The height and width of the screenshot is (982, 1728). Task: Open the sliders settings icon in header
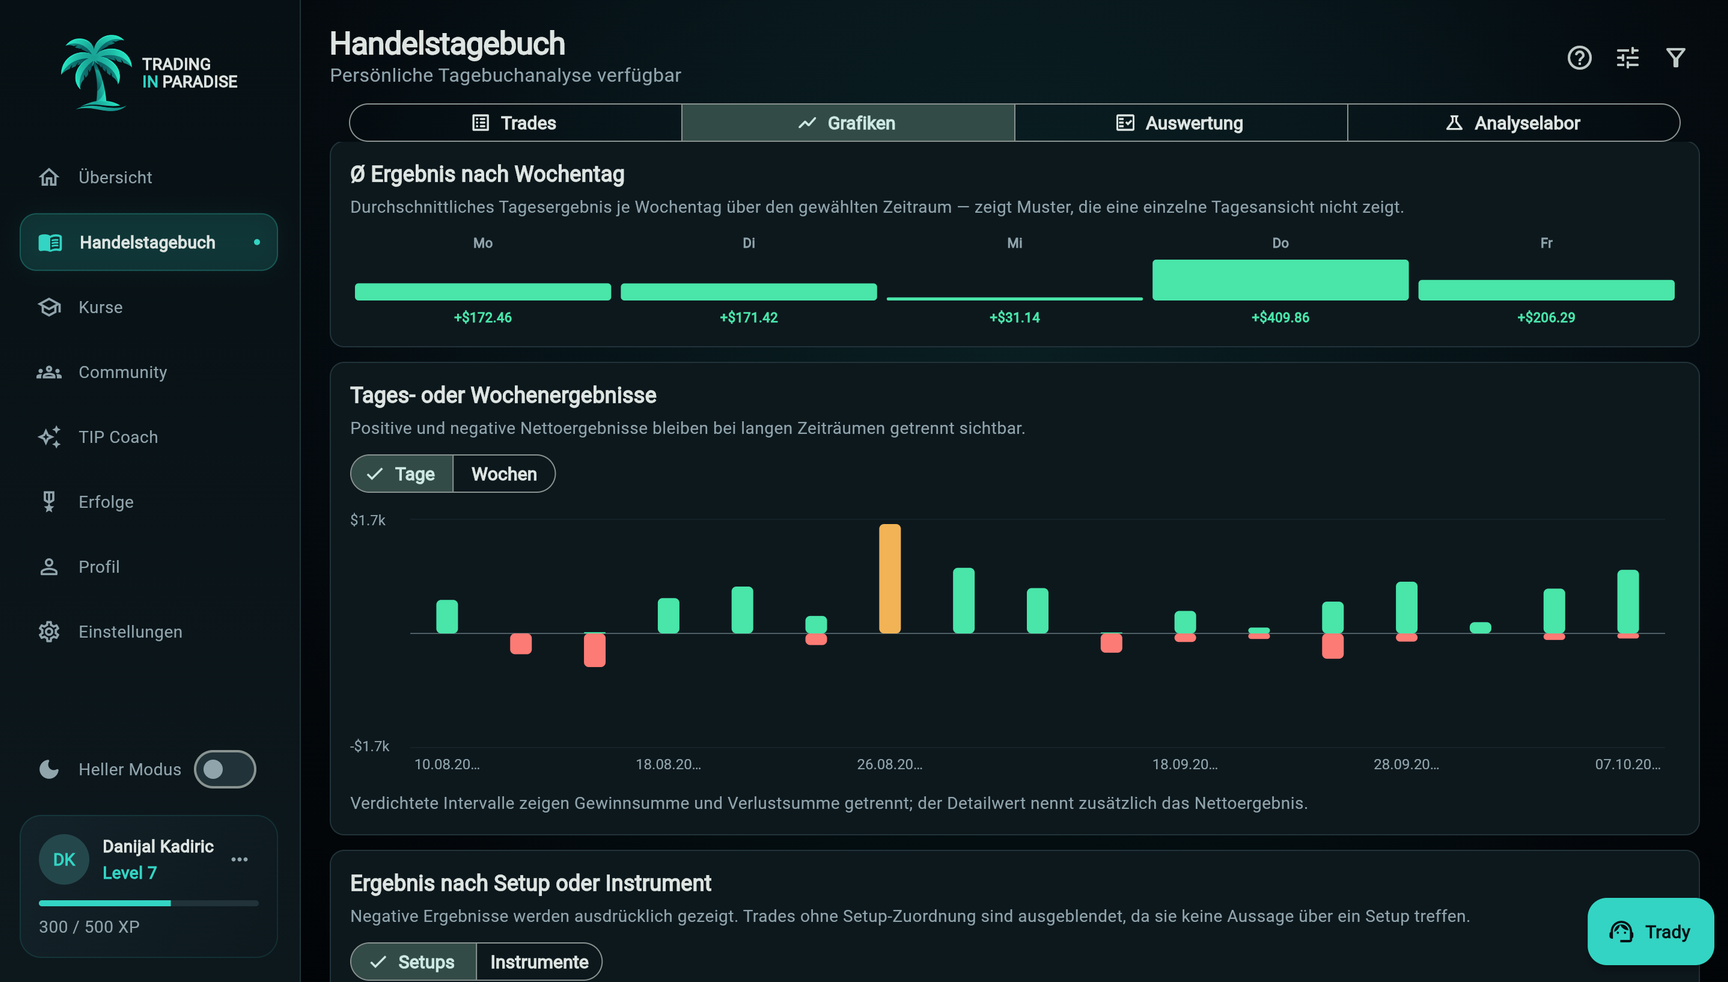1628,58
